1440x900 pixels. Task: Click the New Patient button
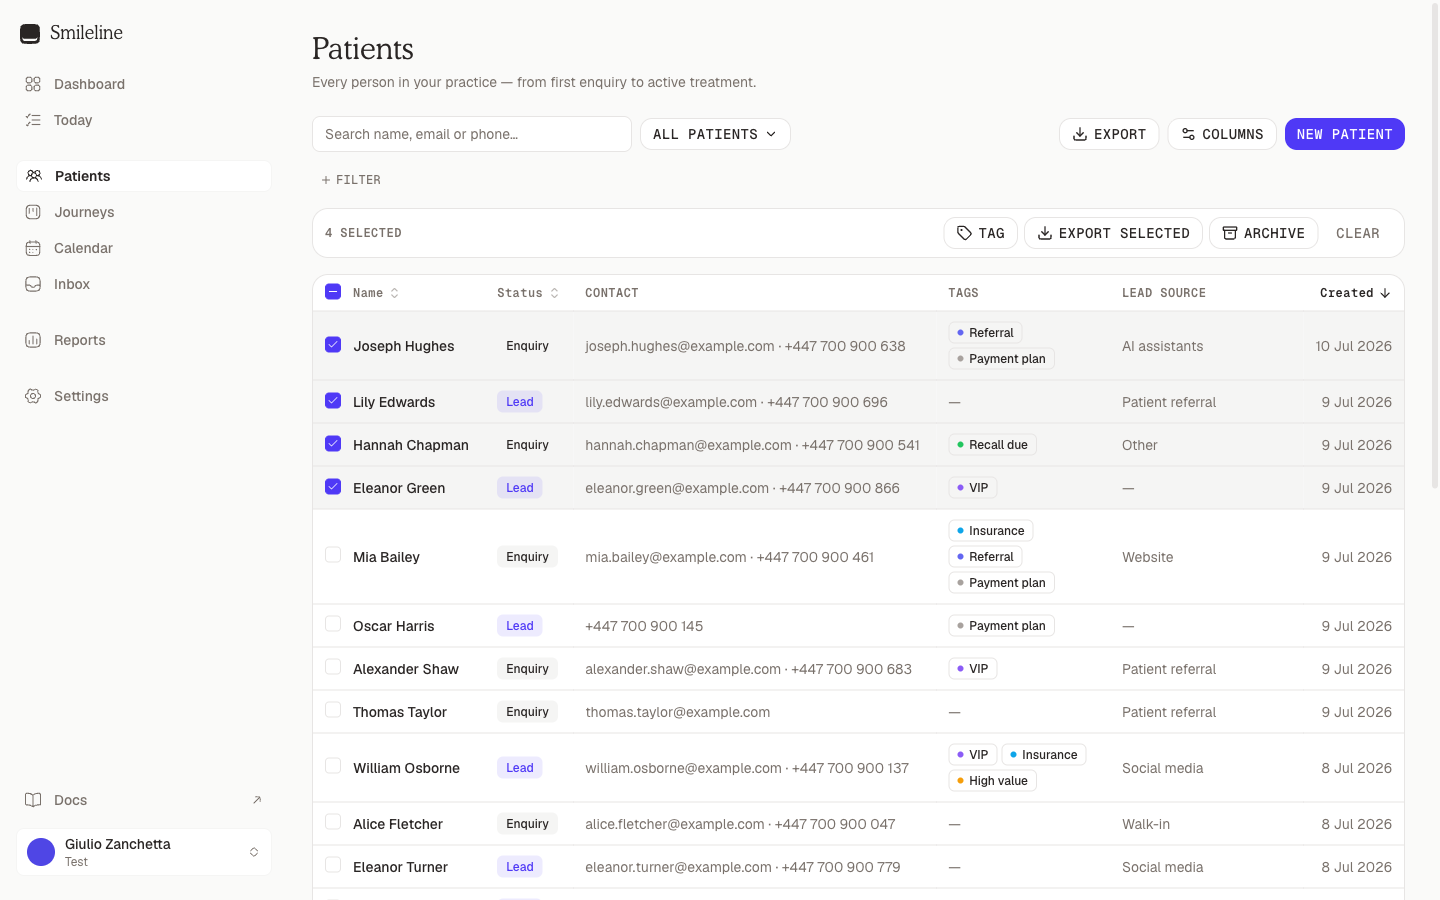coord(1344,134)
